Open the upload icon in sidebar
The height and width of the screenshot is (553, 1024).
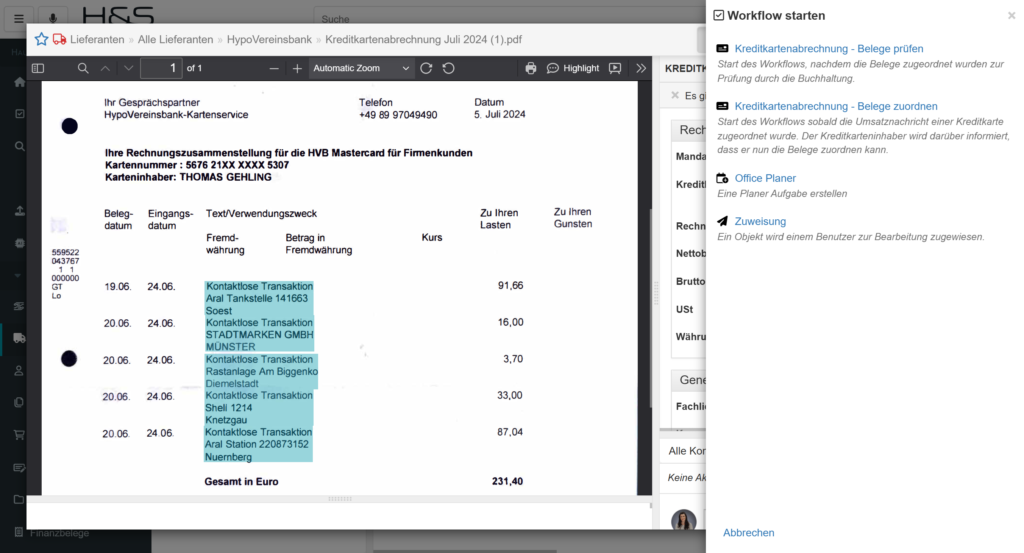(x=20, y=210)
